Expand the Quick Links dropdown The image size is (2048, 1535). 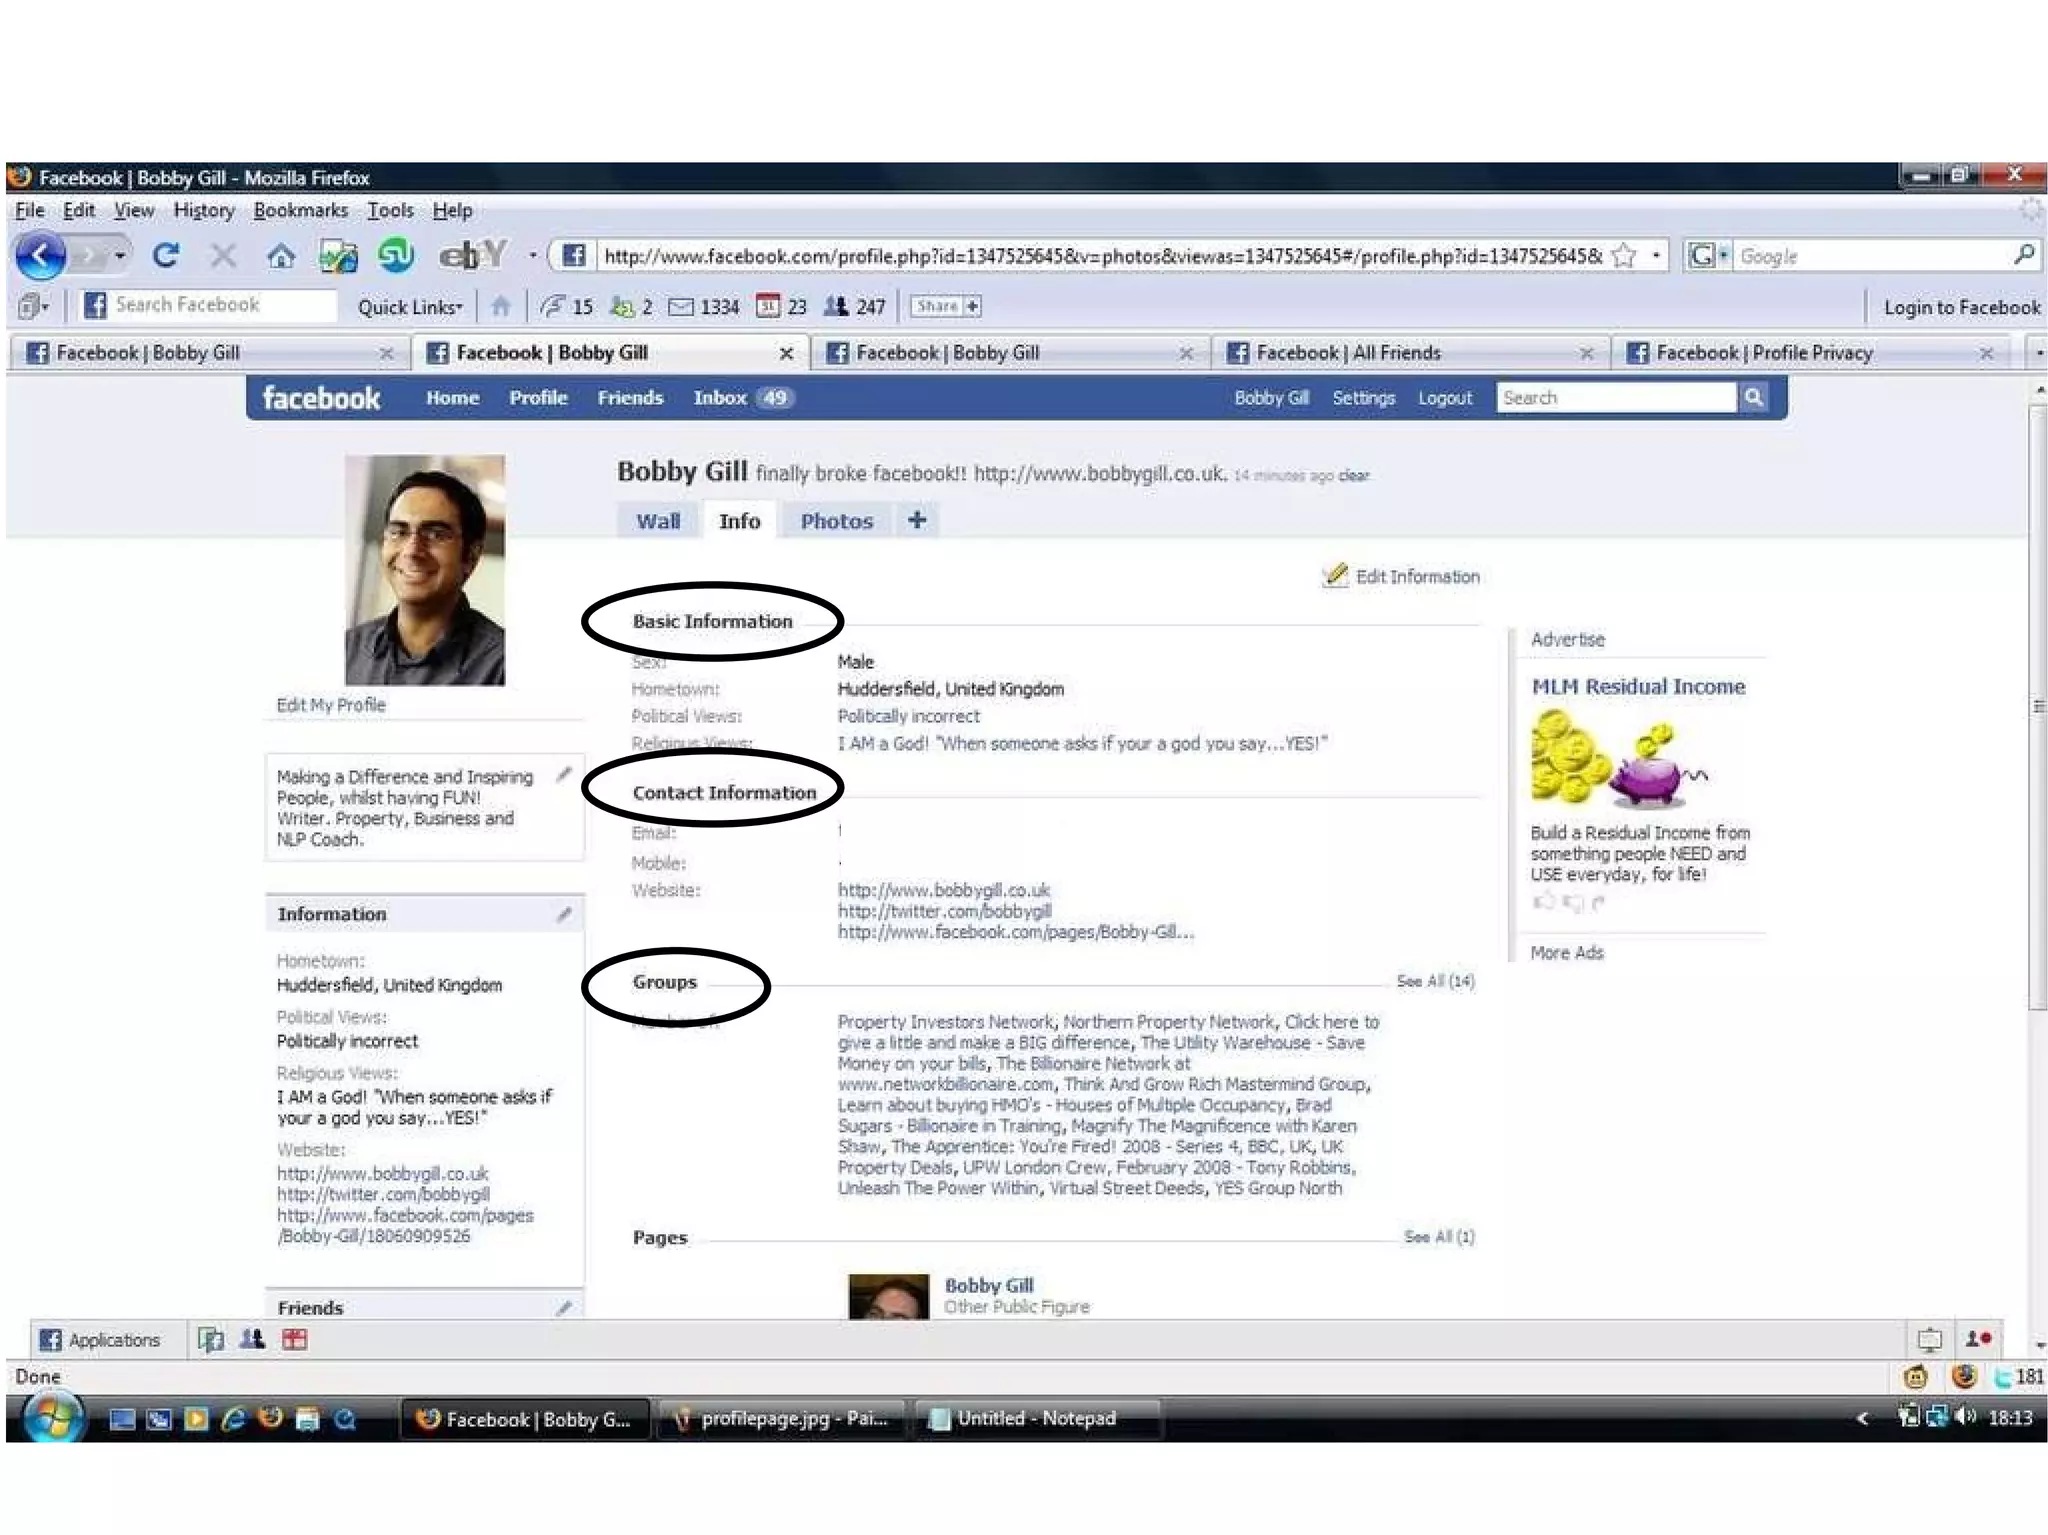coord(410,307)
